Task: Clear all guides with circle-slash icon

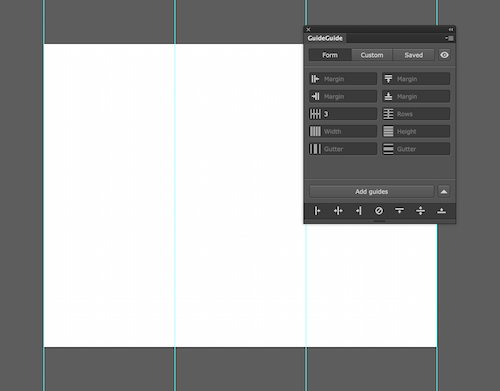Action: click(x=379, y=211)
